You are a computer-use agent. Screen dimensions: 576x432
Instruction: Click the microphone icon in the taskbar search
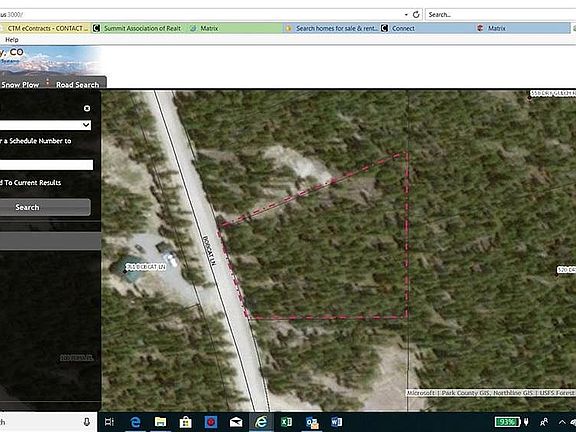pyautogui.click(x=87, y=422)
